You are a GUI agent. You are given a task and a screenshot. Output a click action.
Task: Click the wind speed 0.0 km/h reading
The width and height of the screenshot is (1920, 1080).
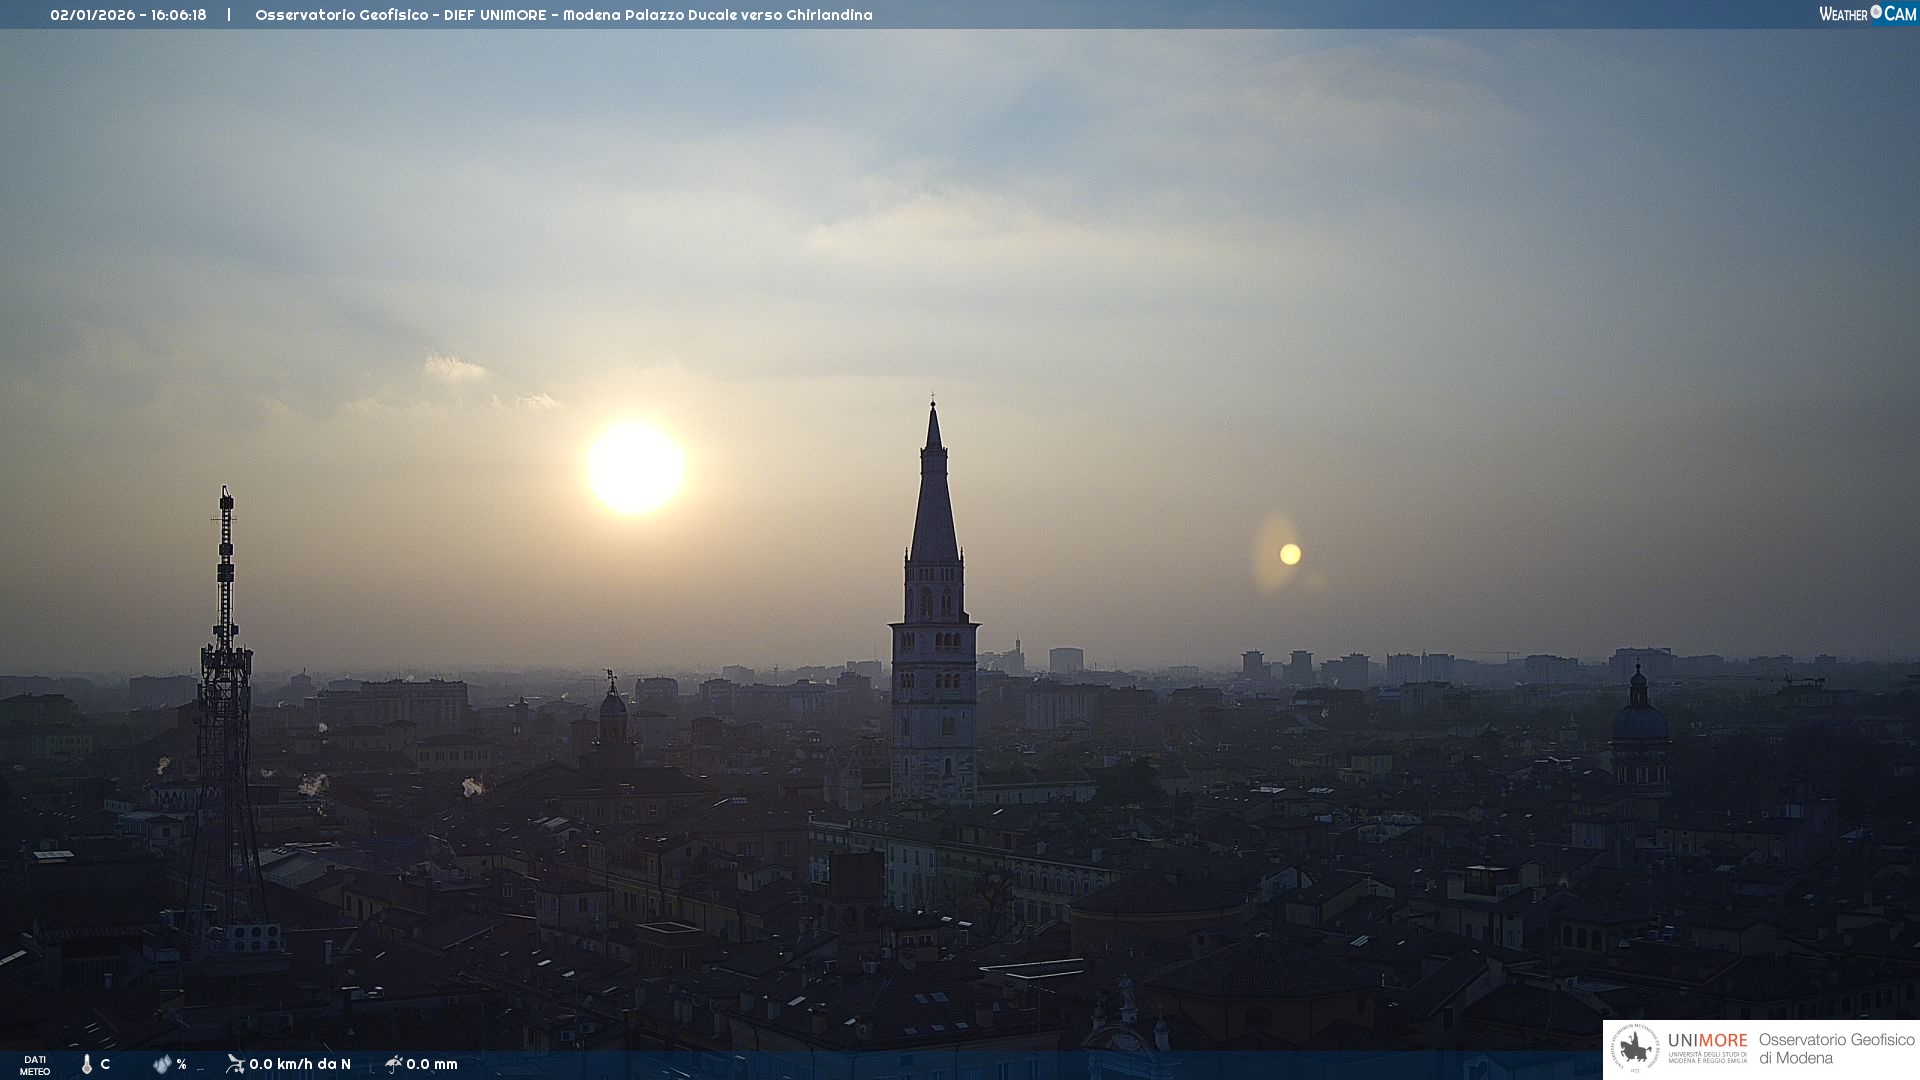(x=300, y=1064)
